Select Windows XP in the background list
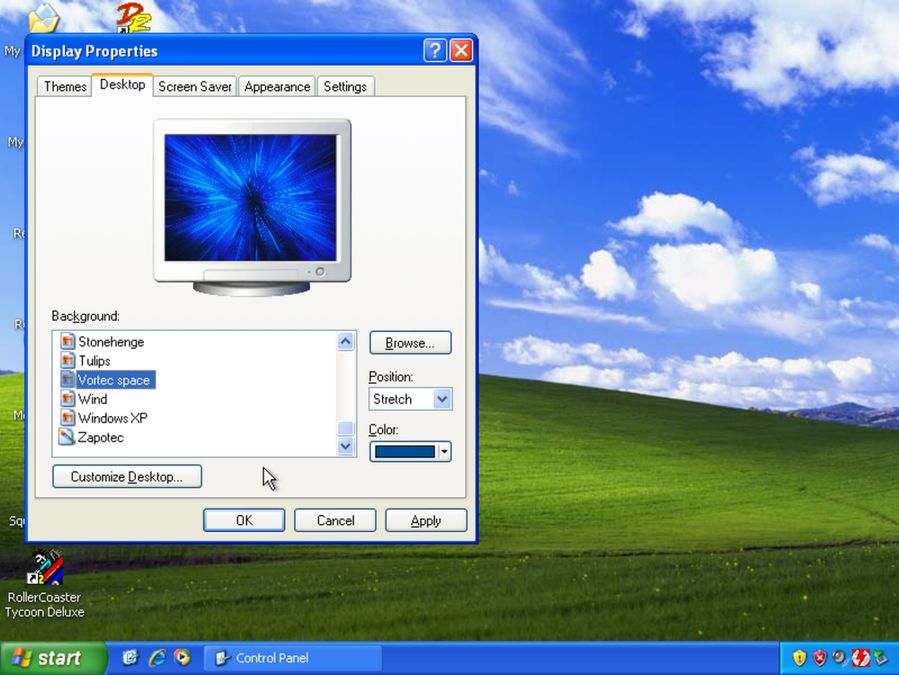899x675 pixels. pos(113,418)
